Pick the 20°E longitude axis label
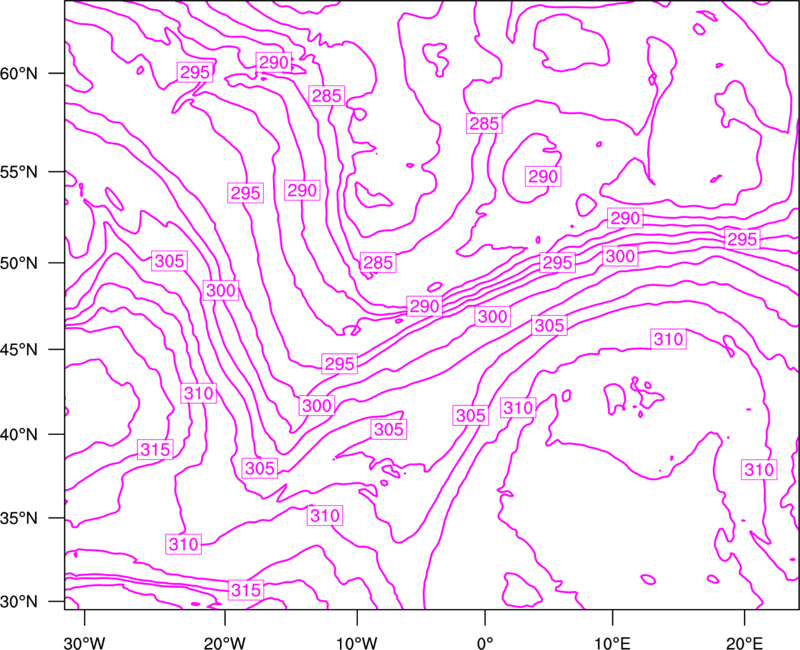800x650 pixels. coord(744,643)
